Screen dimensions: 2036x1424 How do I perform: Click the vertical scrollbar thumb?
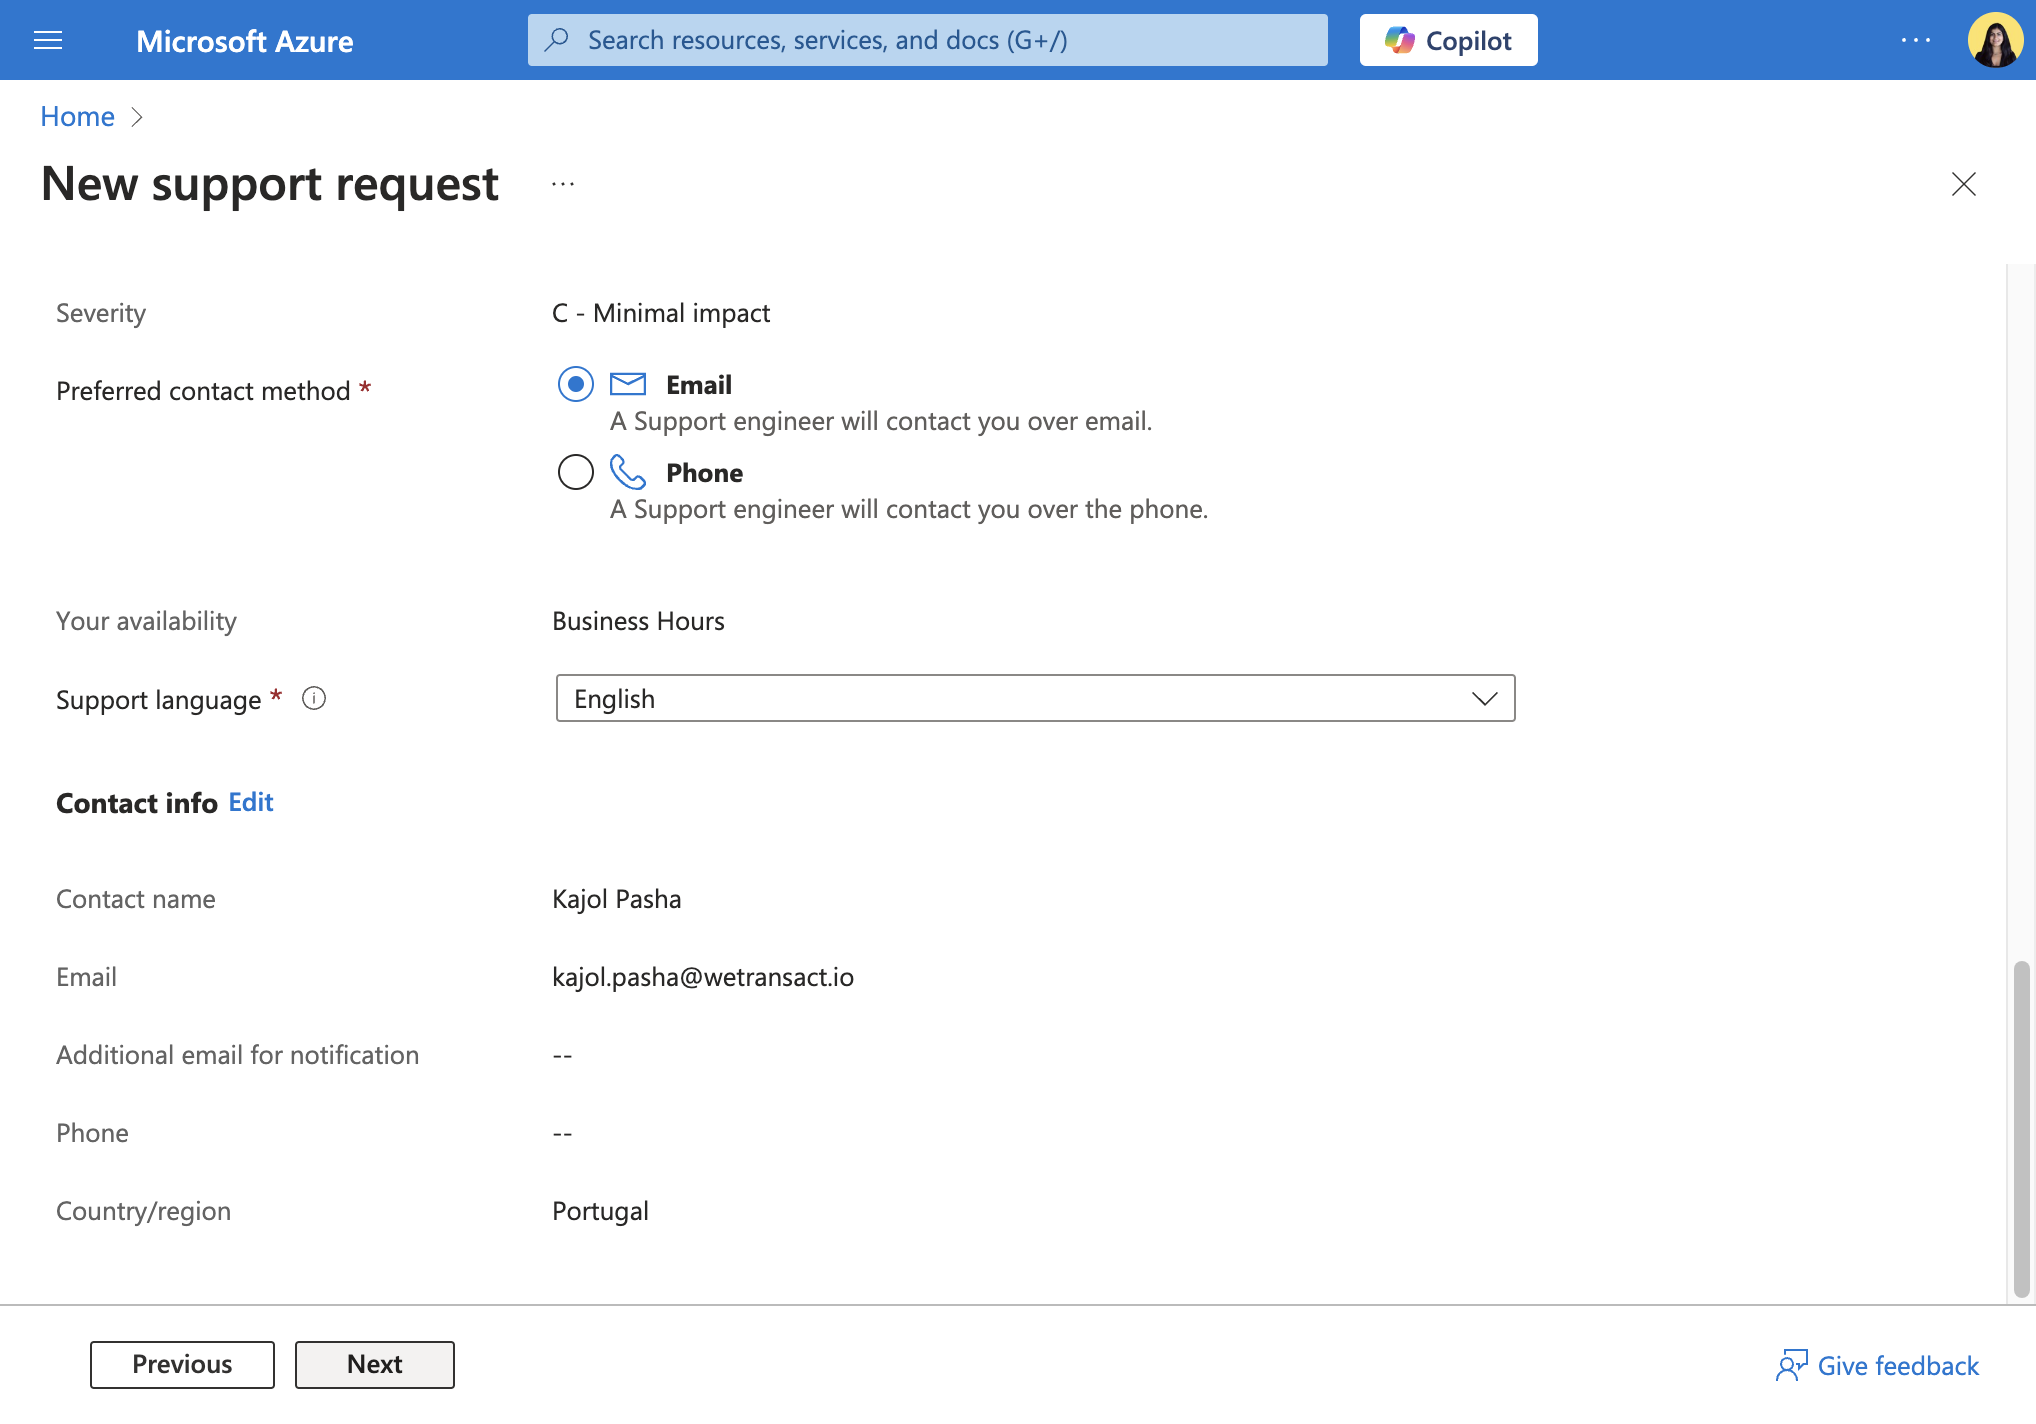2021,1129
